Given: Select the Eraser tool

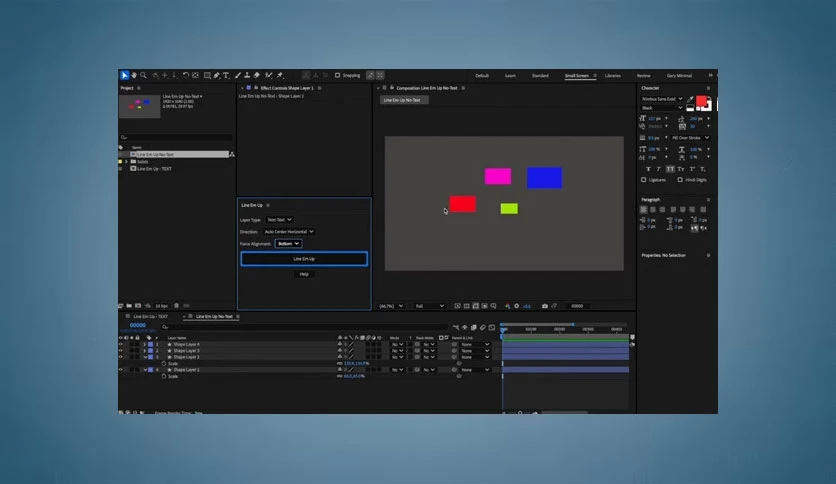Looking at the screenshot, I should (256, 75).
